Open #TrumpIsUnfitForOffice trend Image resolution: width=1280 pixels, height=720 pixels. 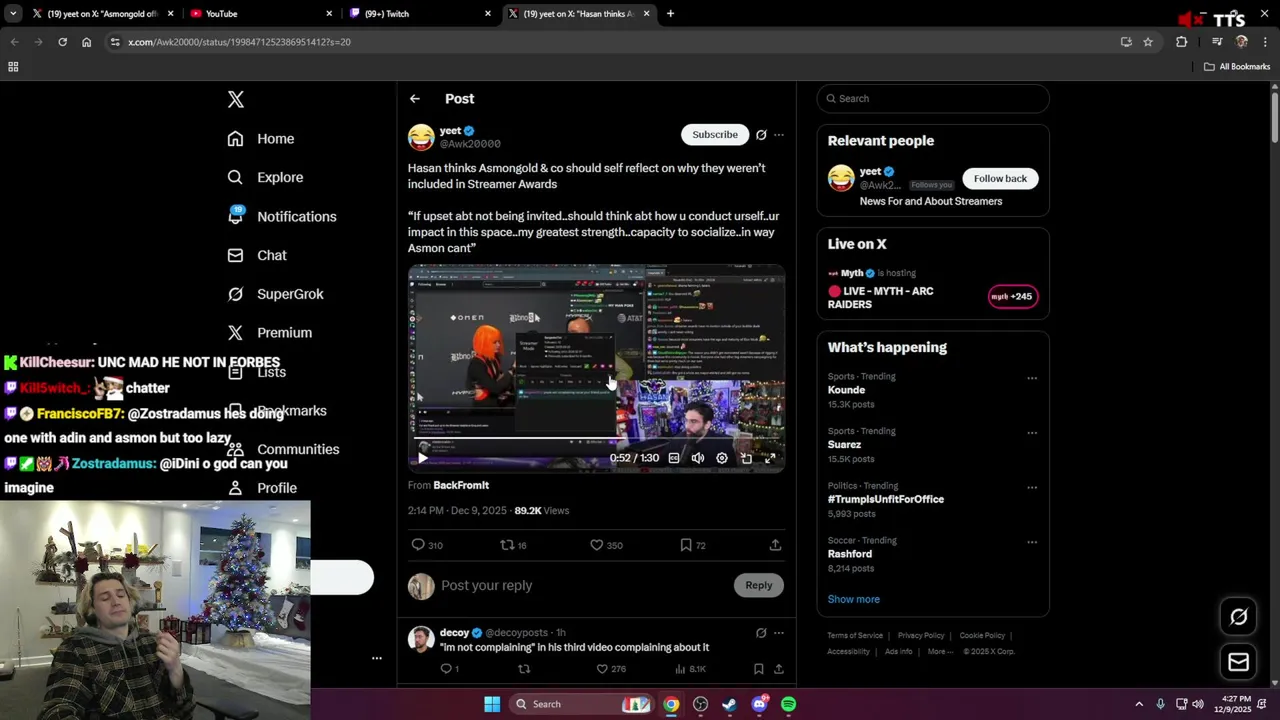885,499
